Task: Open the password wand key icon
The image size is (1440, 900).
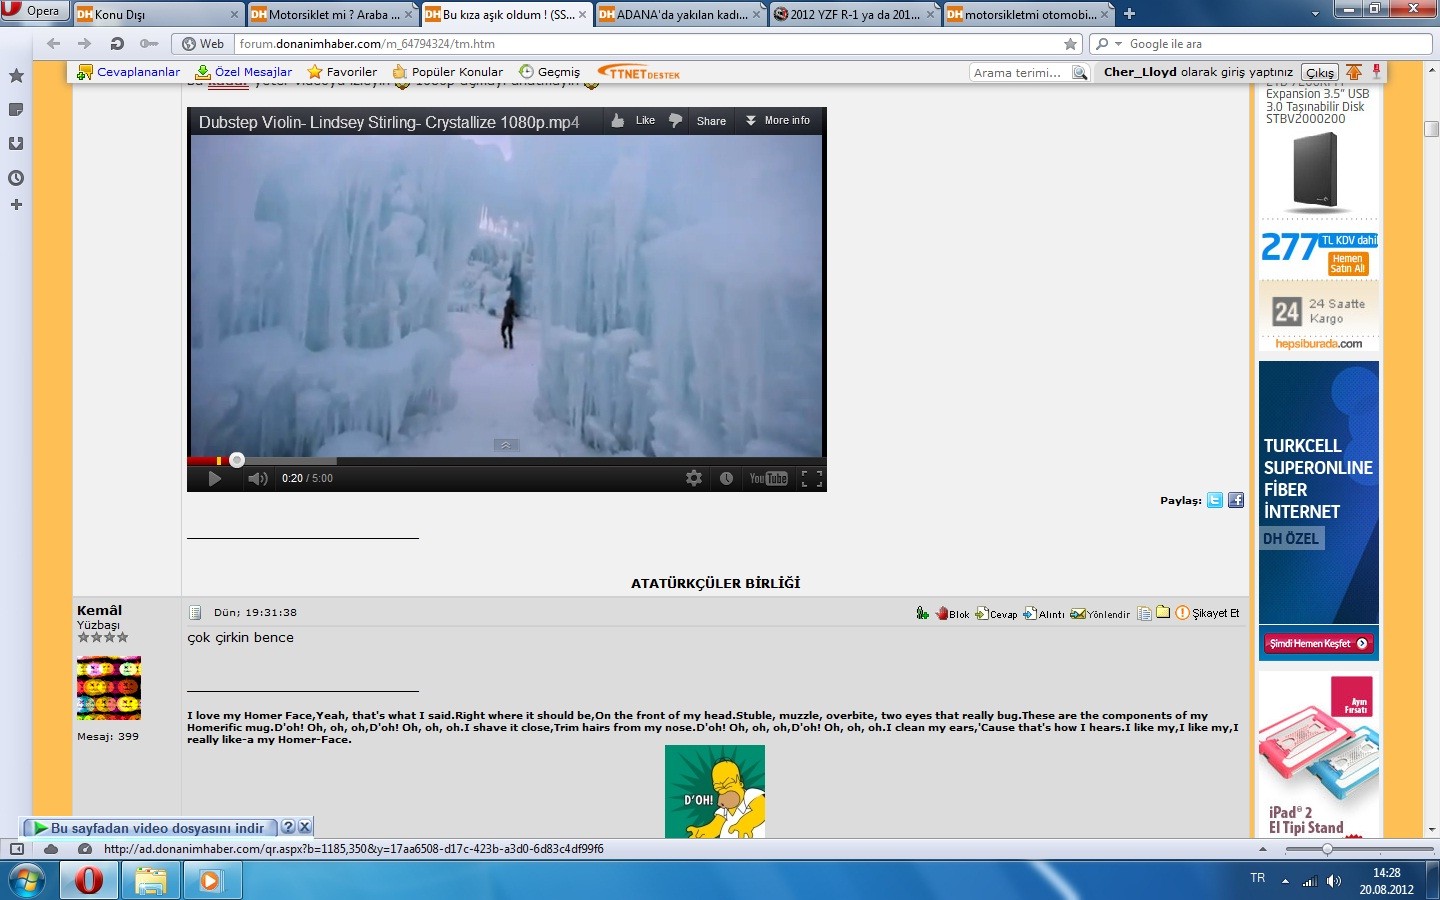Action: click(x=149, y=44)
